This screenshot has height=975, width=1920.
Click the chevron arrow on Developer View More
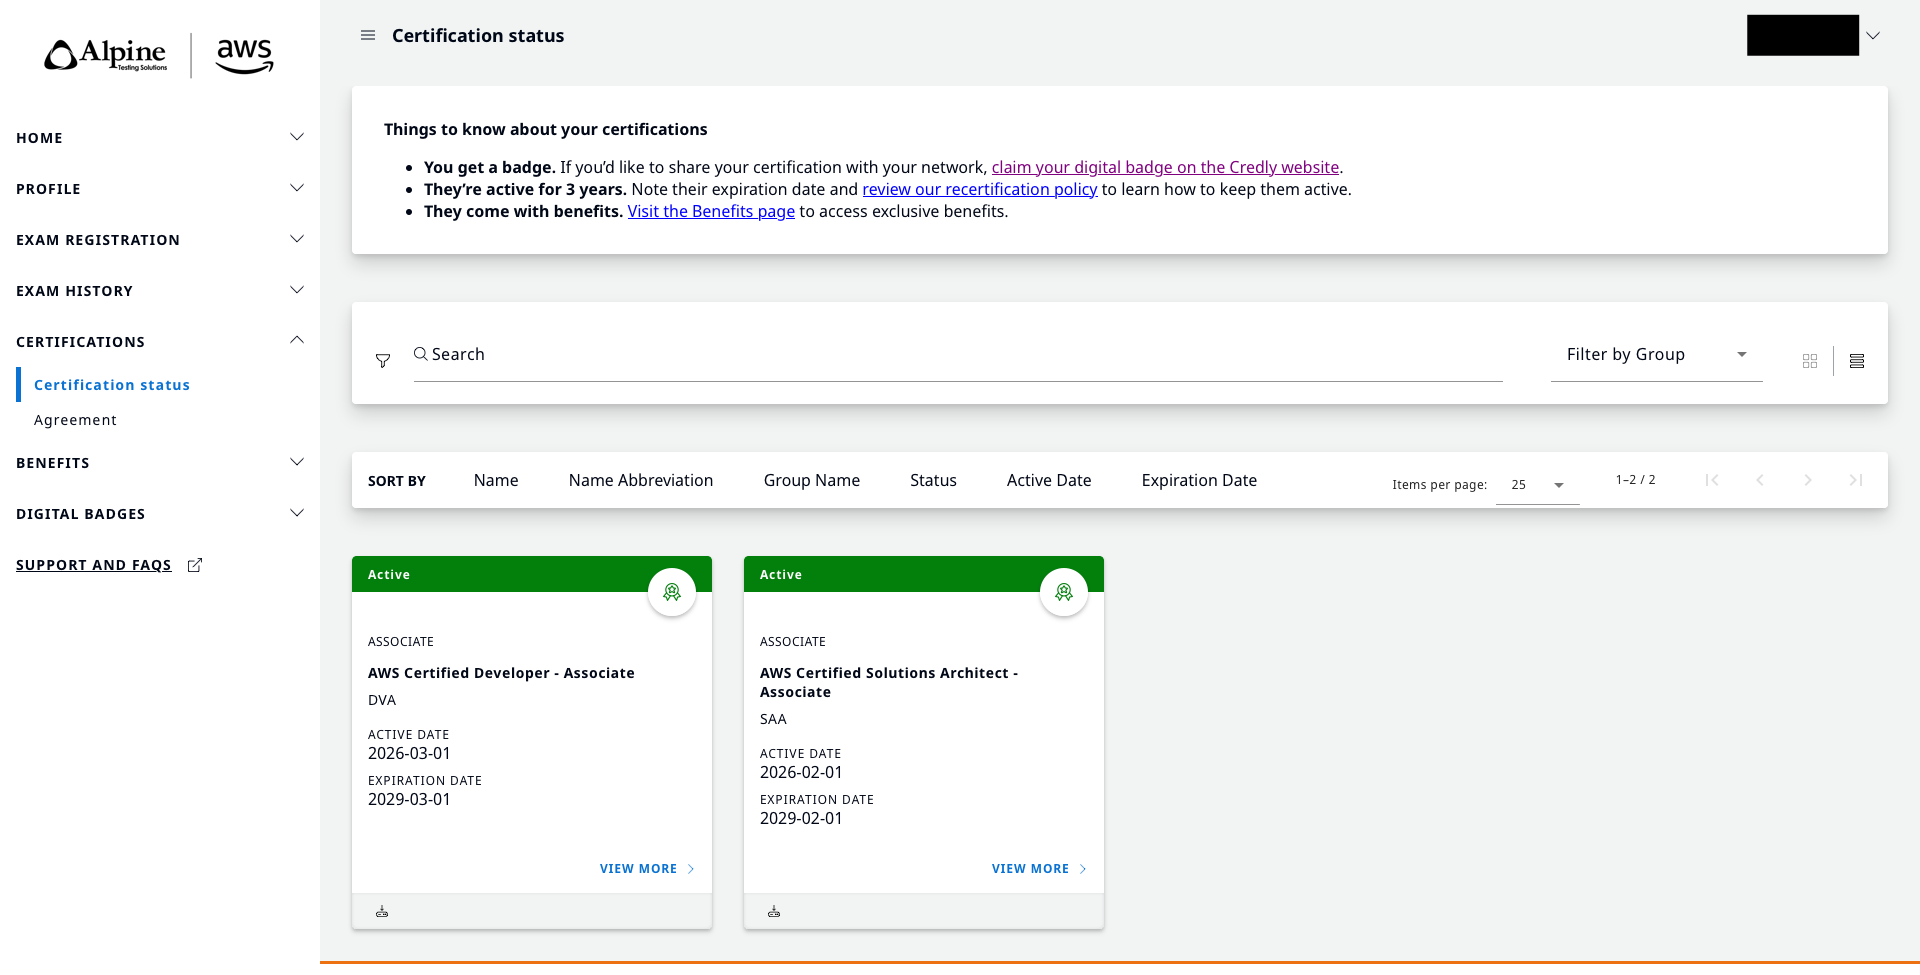coord(691,869)
